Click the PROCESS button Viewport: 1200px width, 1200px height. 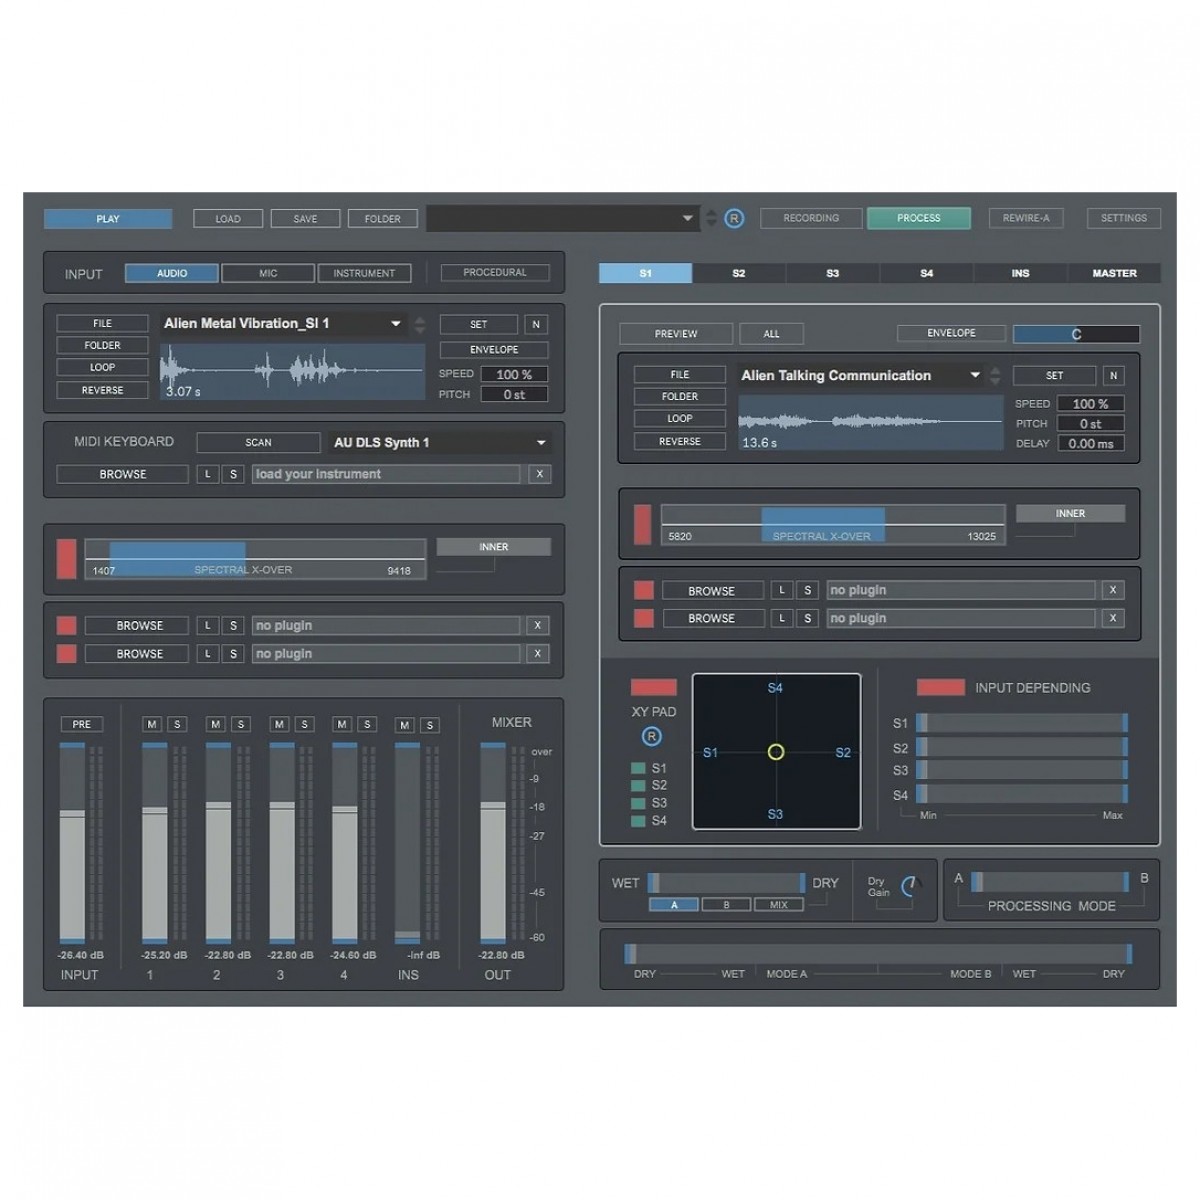[918, 218]
